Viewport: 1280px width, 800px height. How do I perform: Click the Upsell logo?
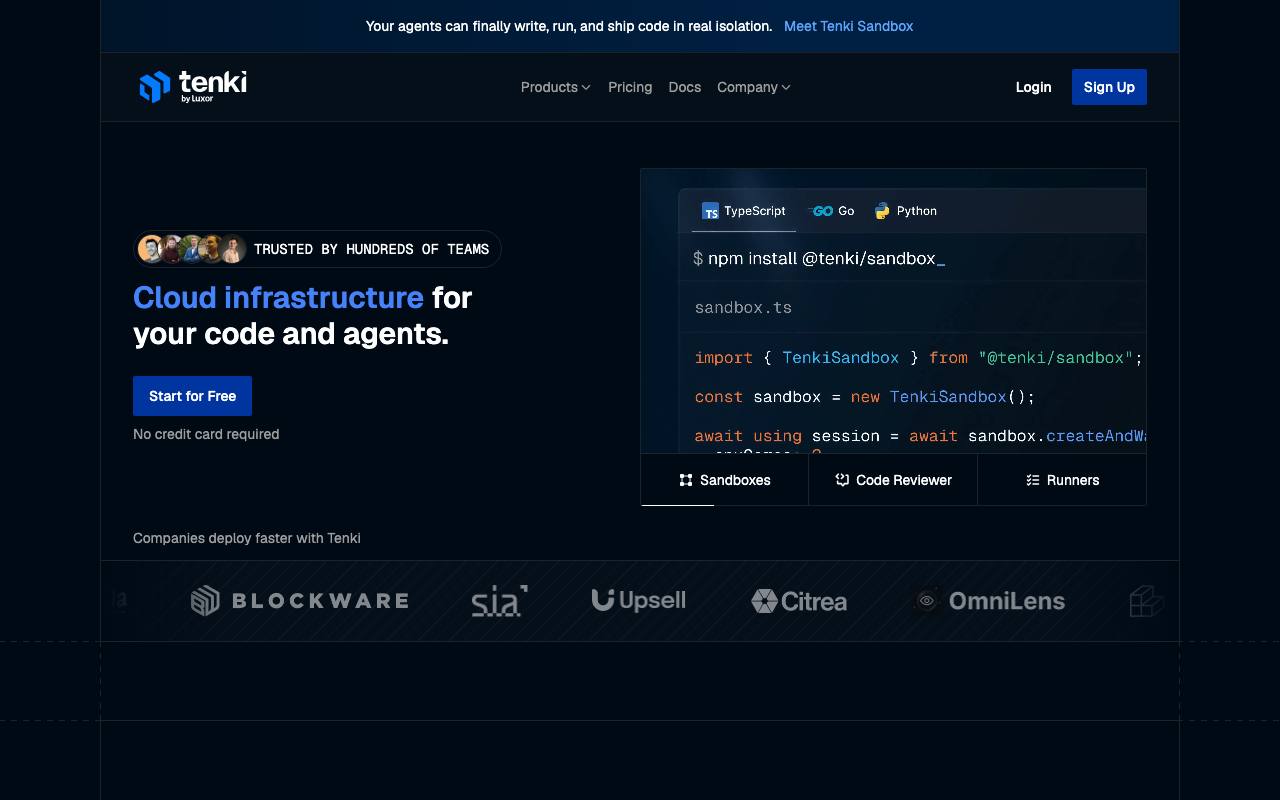tap(639, 600)
